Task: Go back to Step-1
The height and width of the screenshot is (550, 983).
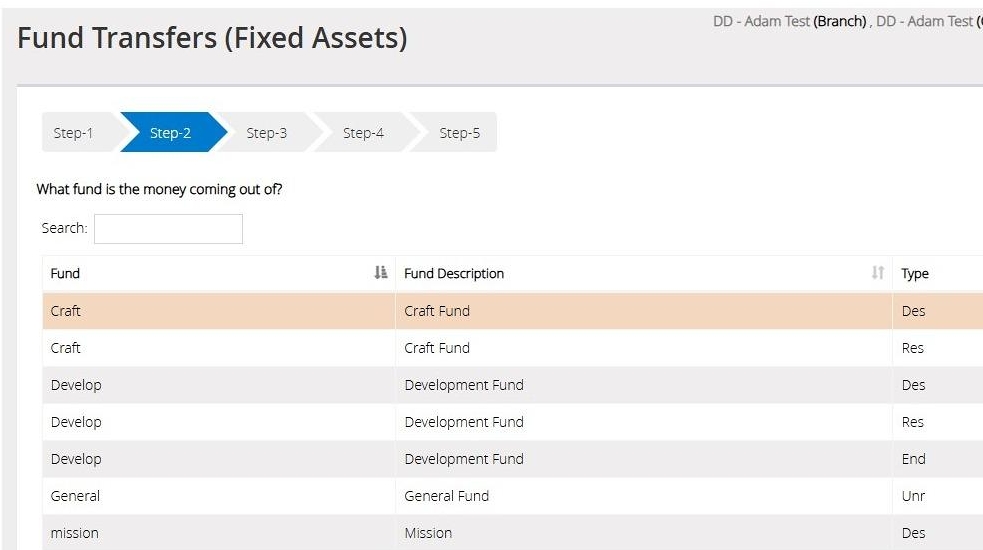Action: tap(74, 133)
